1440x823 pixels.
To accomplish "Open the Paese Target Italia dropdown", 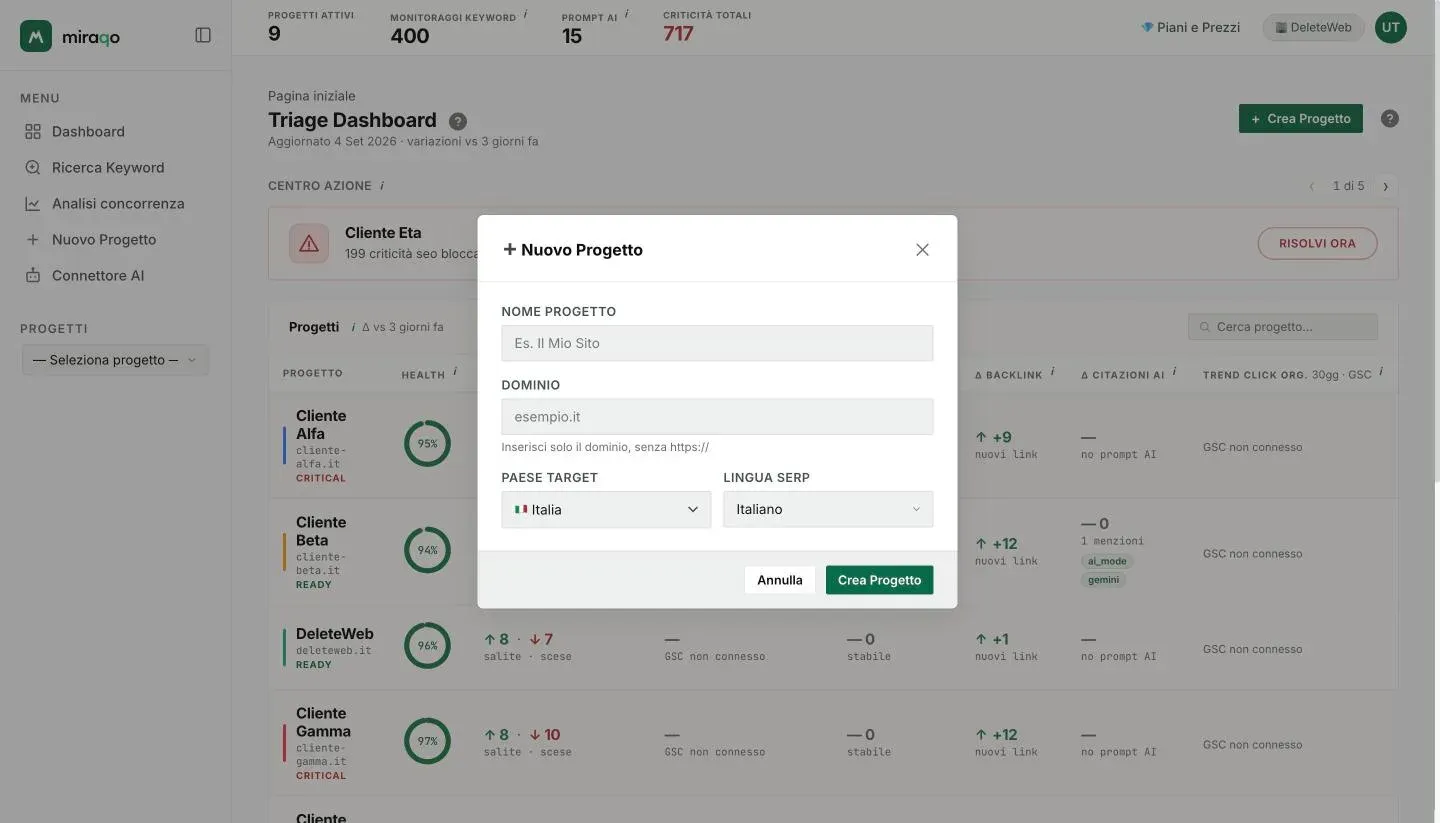I will point(606,509).
